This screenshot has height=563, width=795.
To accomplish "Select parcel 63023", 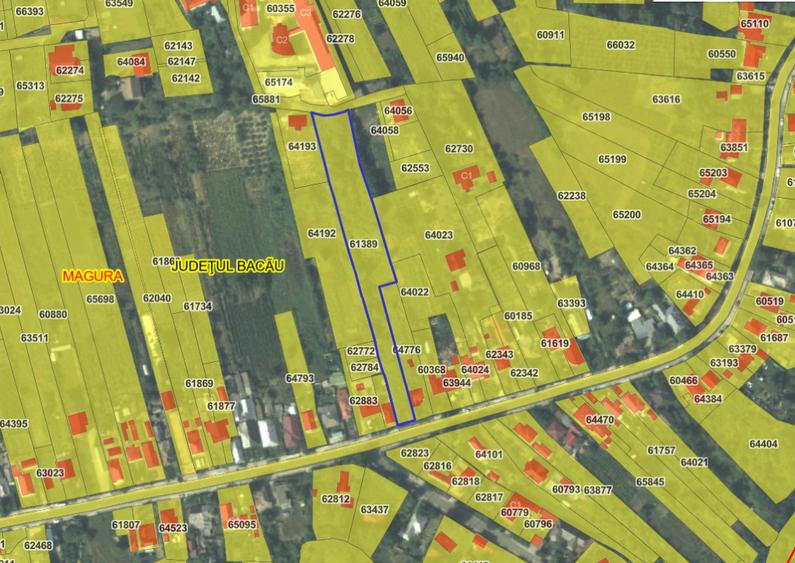I will (x=50, y=473).
